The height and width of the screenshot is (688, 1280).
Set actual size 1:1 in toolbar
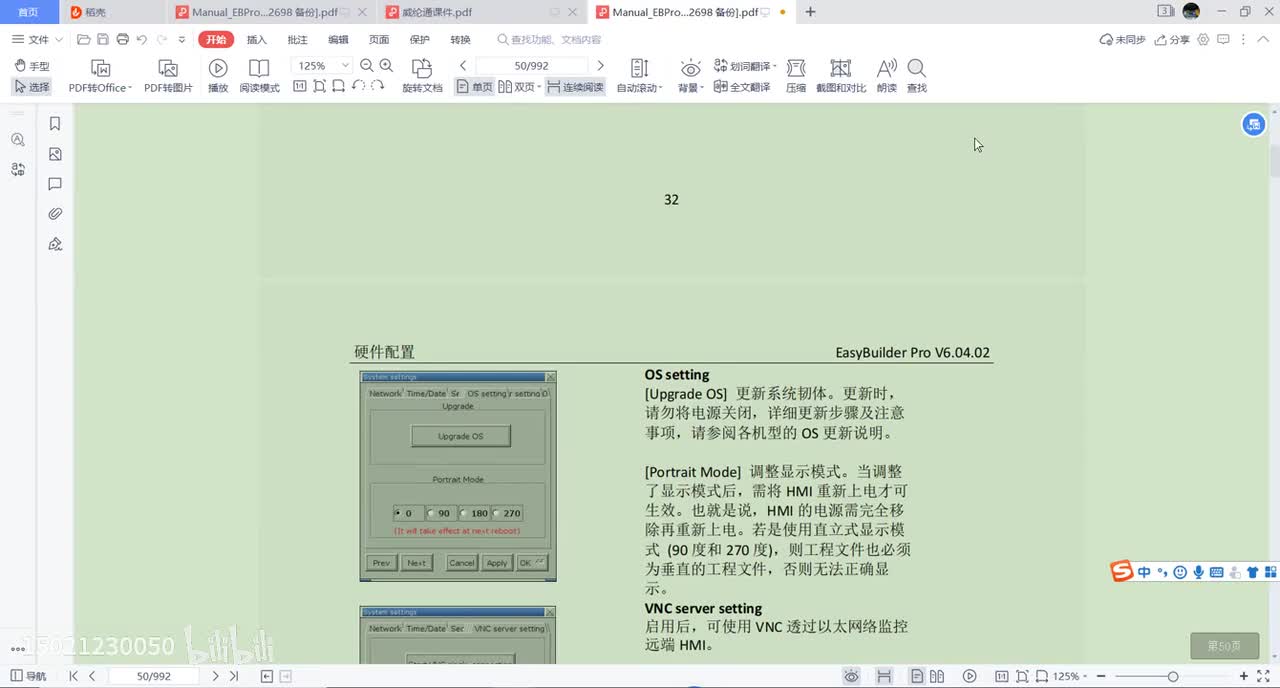tap(299, 87)
